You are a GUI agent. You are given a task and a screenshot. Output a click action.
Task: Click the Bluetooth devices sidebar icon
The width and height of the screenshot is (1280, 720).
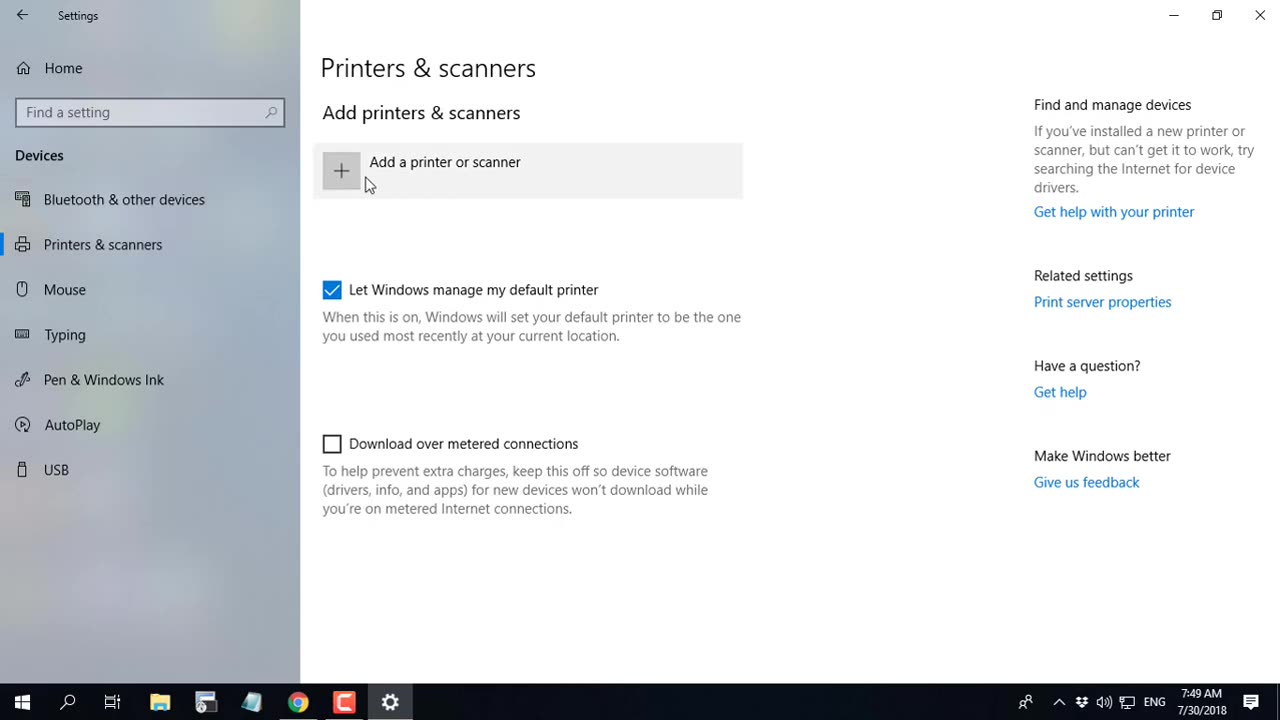click(23, 199)
